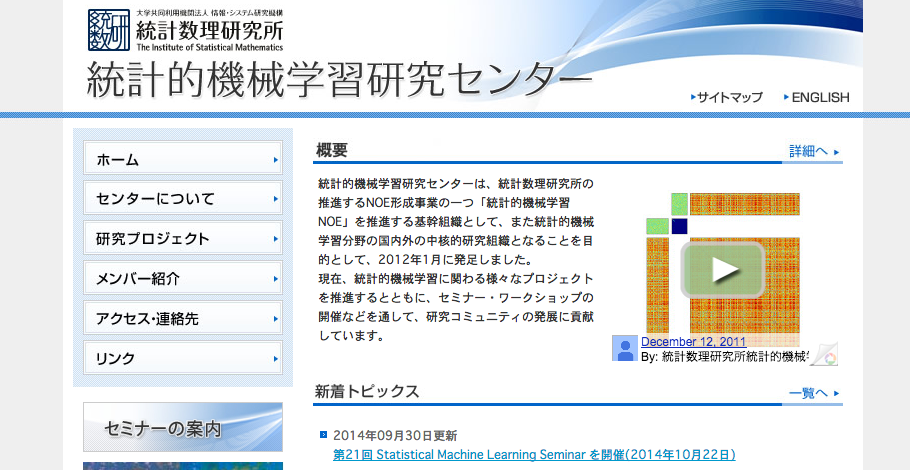
Task: Click the arrow after 一覧へ
Action: 836,393
